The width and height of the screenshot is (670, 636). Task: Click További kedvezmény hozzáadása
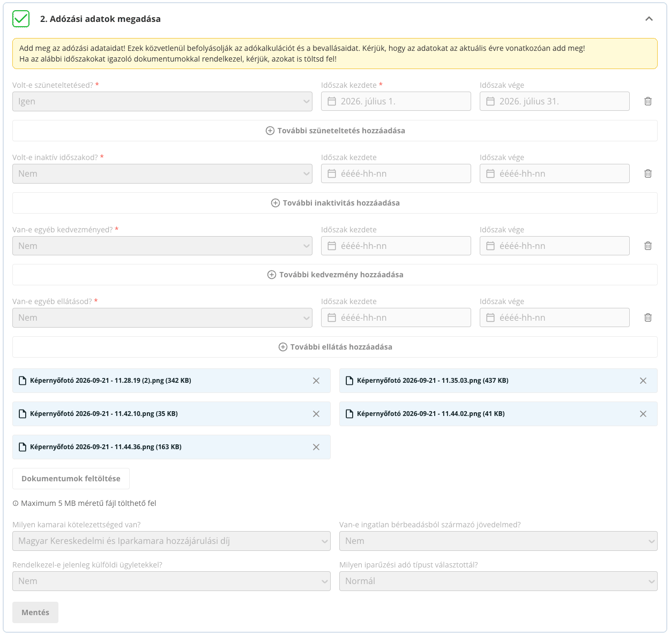[x=335, y=275]
